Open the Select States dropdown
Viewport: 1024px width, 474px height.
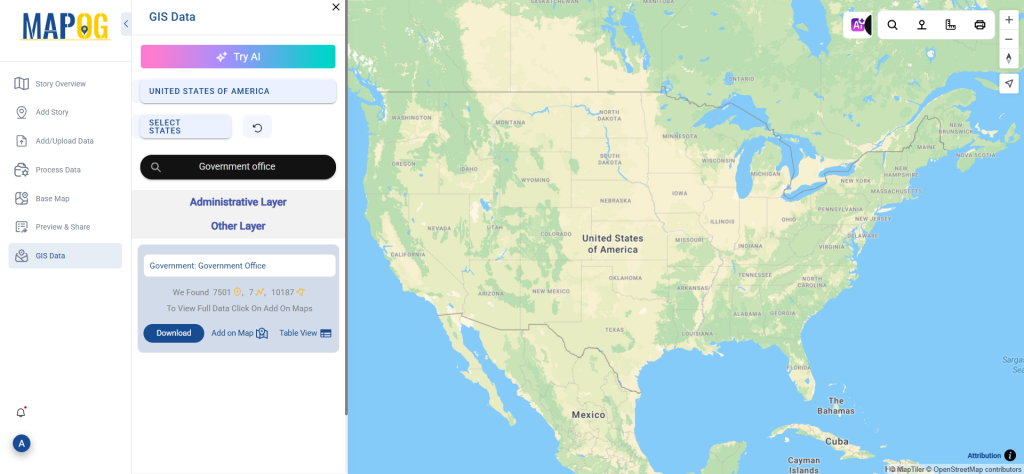click(x=186, y=127)
